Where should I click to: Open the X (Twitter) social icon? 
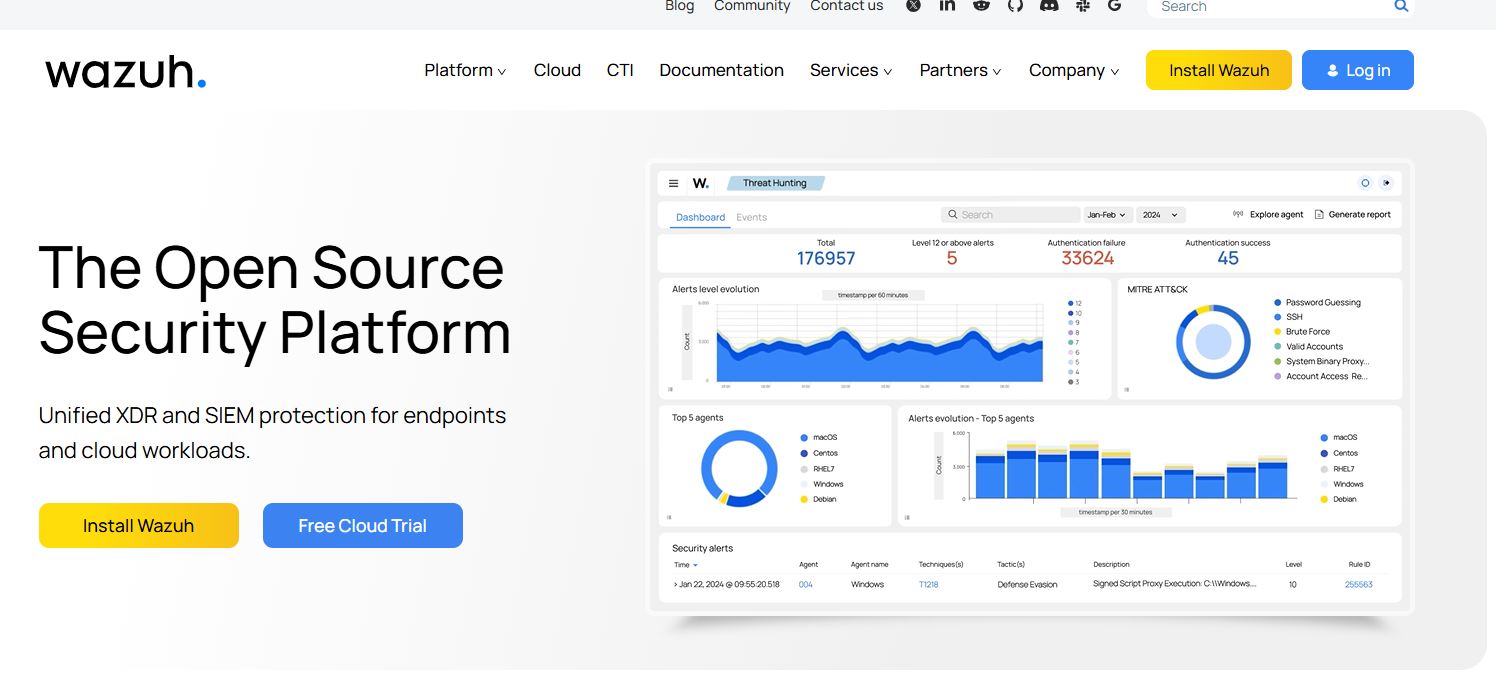pyautogui.click(x=913, y=5)
